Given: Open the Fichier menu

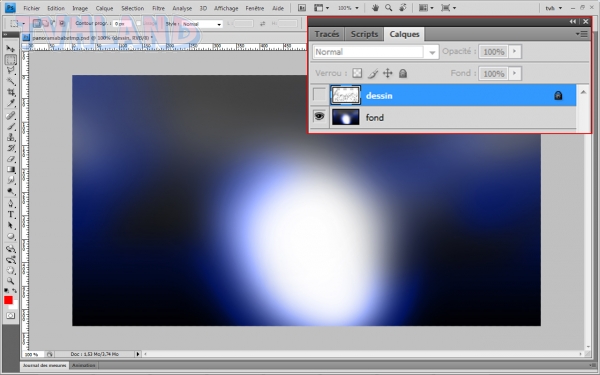Looking at the screenshot, I should [x=32, y=8].
